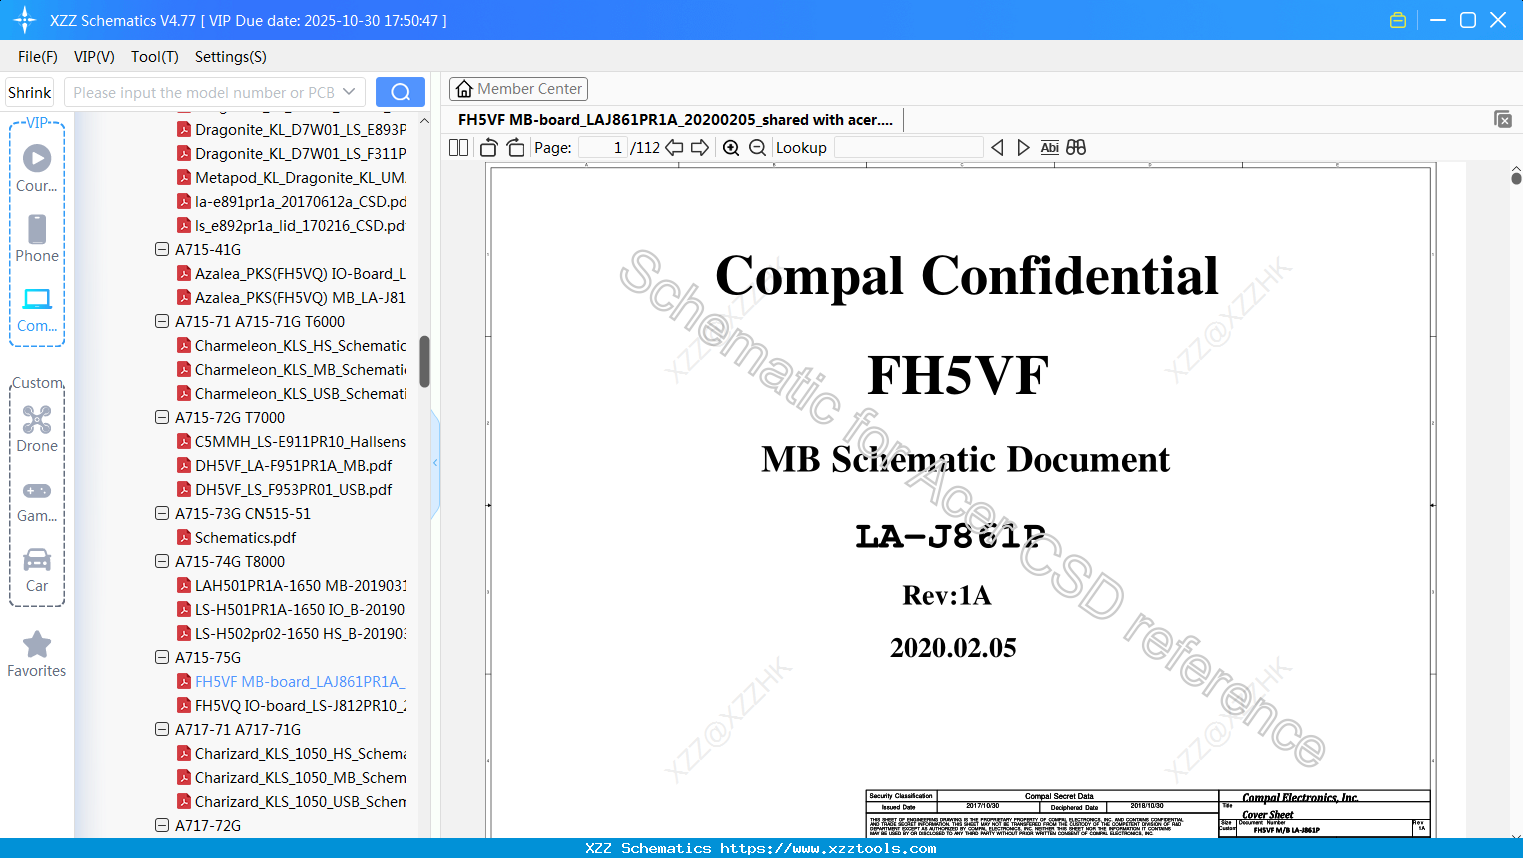Rotate the page counterclockwise
This screenshot has width=1523, height=858.
[x=489, y=148]
